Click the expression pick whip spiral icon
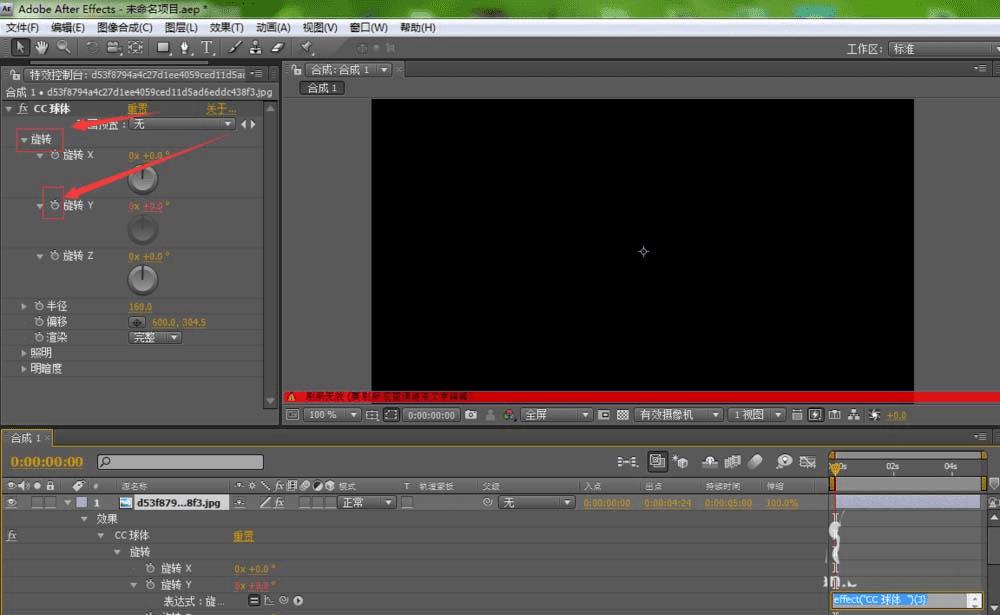 pyautogui.click(x=285, y=601)
